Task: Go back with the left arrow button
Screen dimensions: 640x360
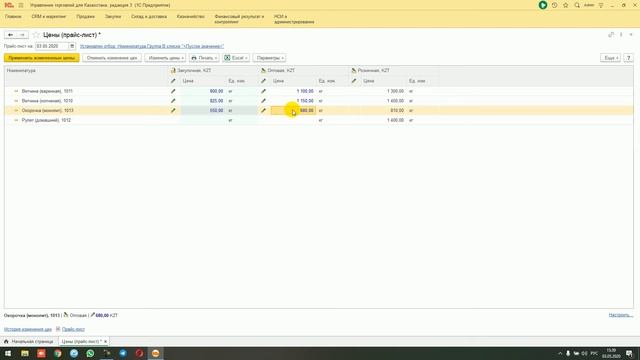Action: pyautogui.click(x=11, y=35)
